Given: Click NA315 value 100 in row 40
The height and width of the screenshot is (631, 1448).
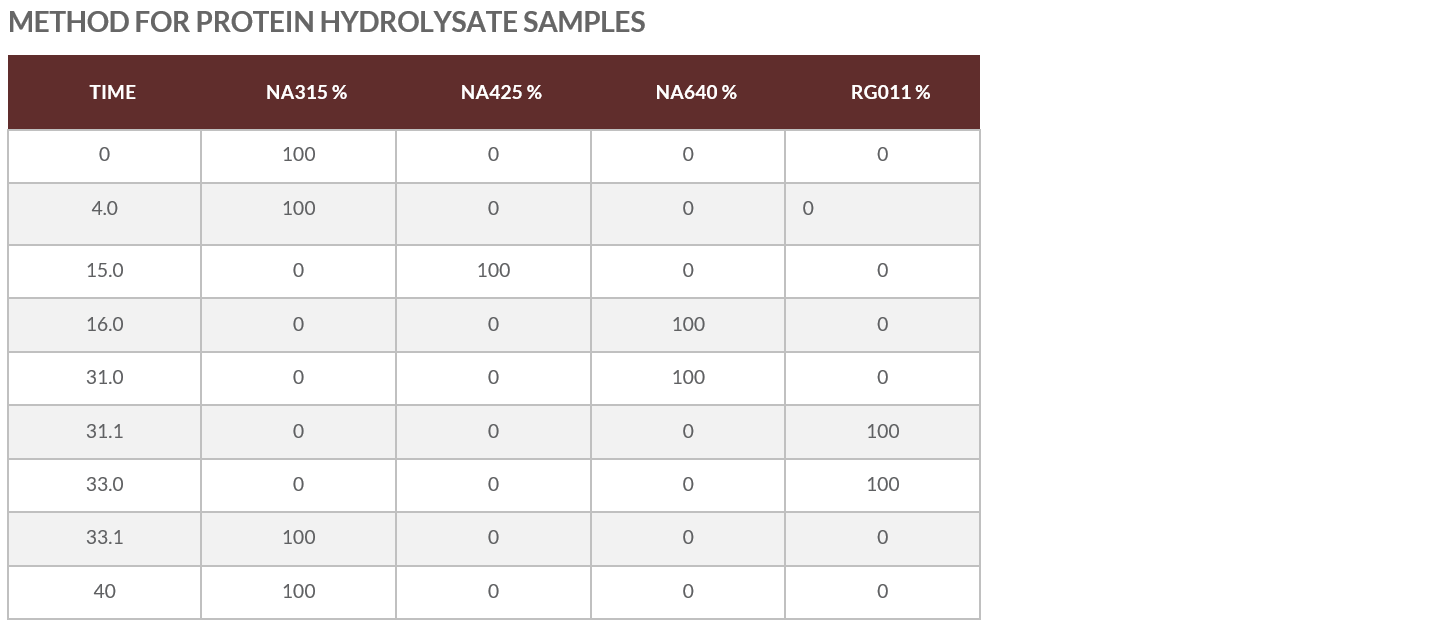Looking at the screenshot, I should pos(299,591).
